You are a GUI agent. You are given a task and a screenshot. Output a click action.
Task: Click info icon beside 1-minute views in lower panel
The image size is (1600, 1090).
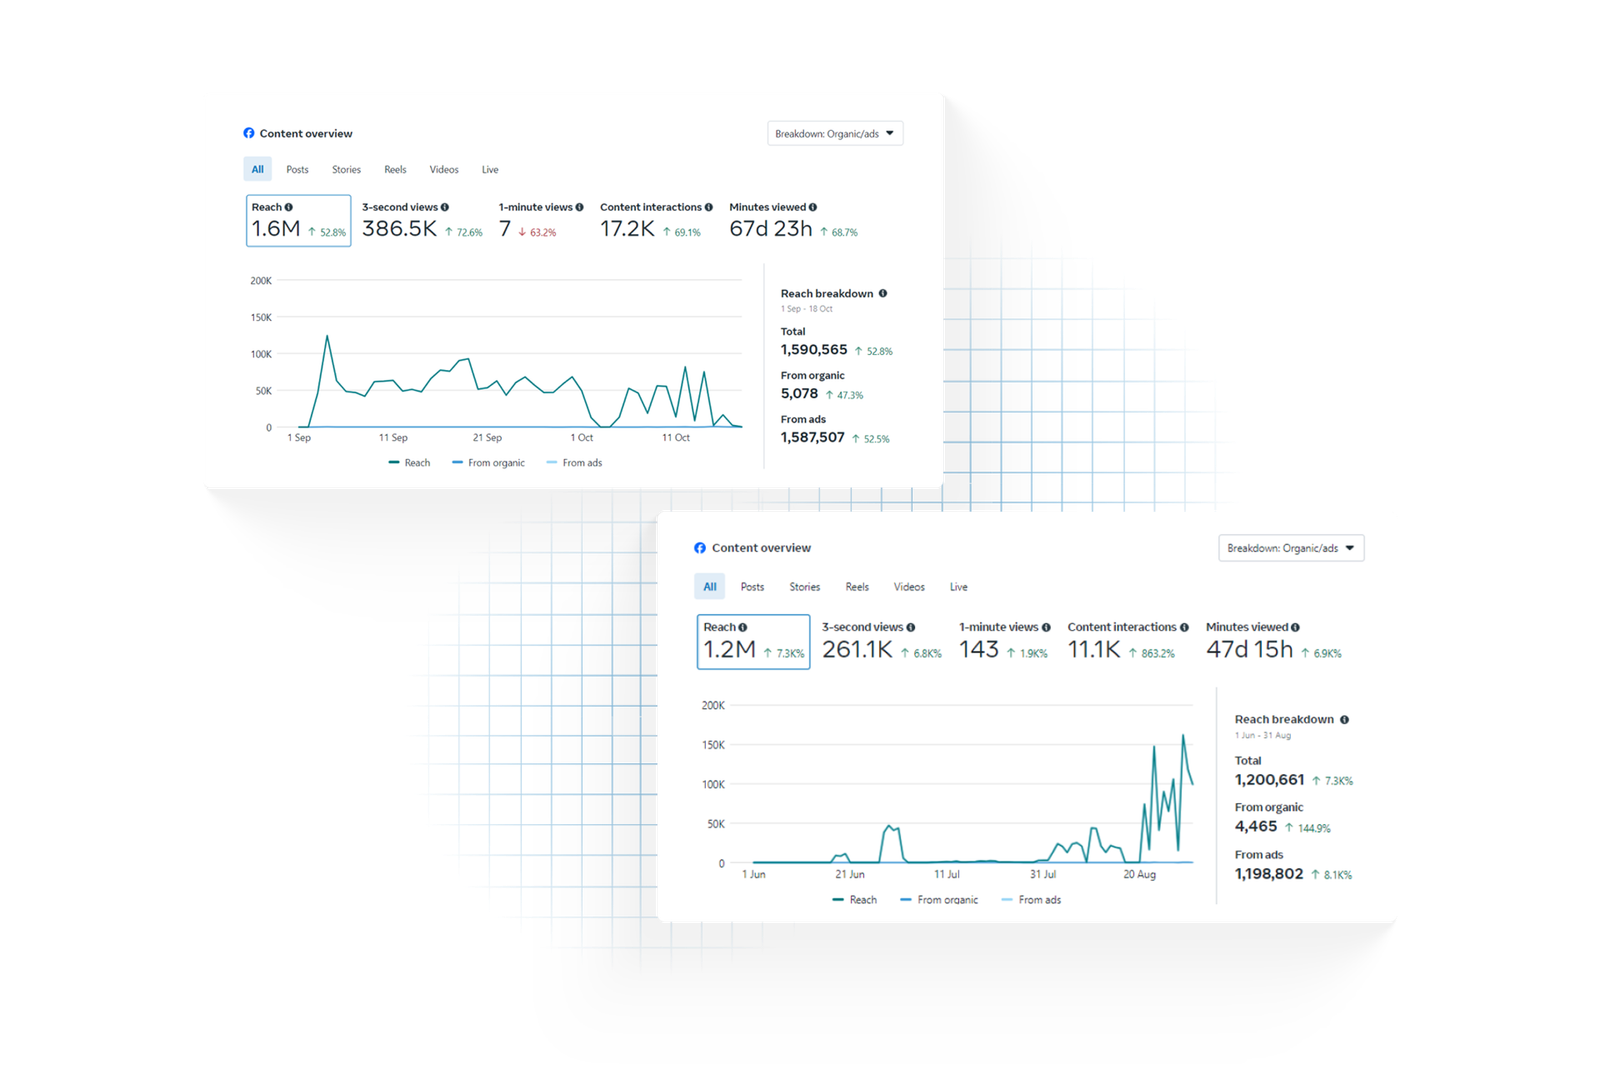pos(1047,627)
